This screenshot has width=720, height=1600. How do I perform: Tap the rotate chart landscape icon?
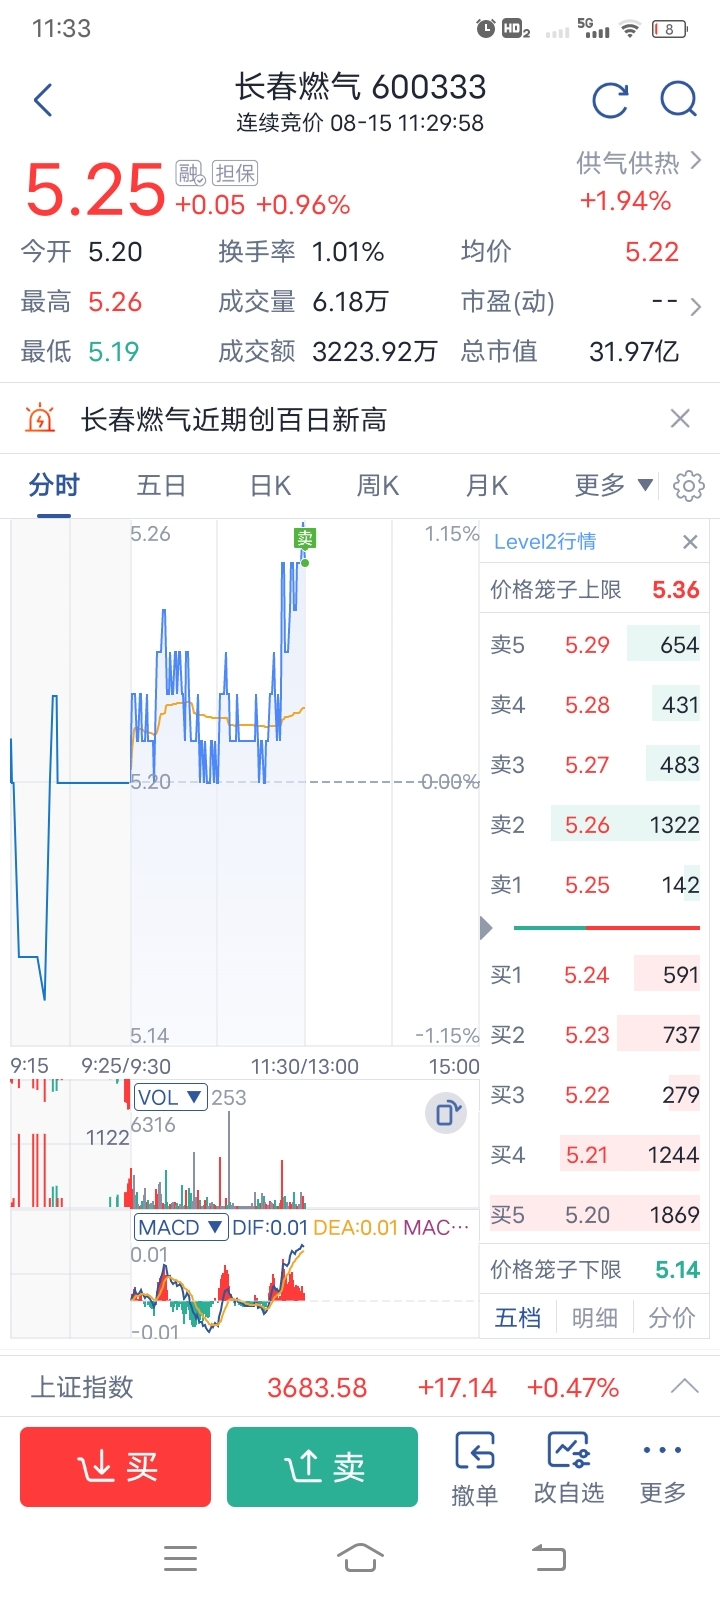click(446, 1112)
